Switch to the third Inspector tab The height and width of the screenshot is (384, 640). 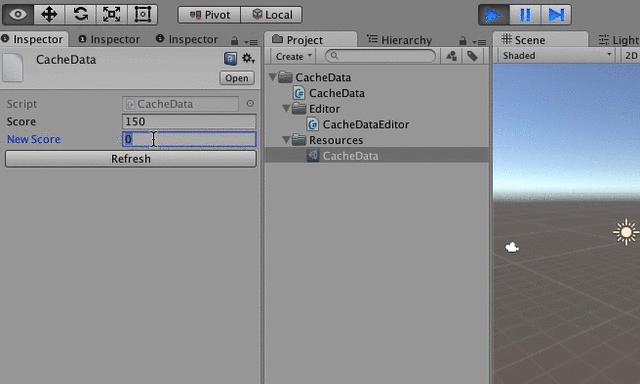187,39
